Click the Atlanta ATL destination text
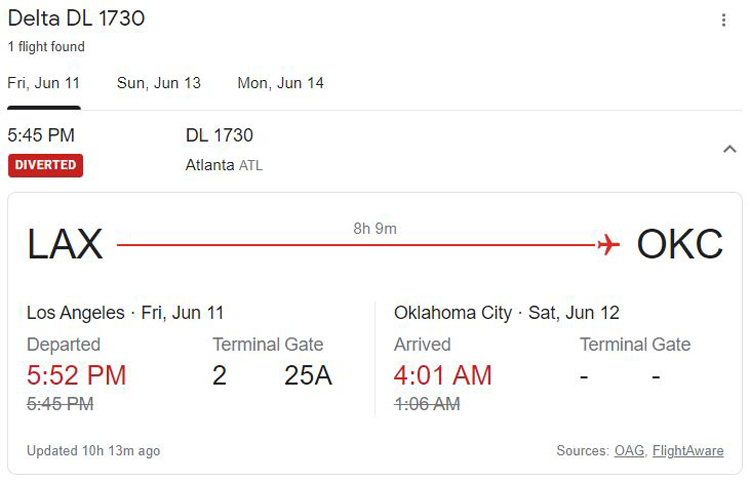This screenshot has height=481, width=750. (224, 165)
